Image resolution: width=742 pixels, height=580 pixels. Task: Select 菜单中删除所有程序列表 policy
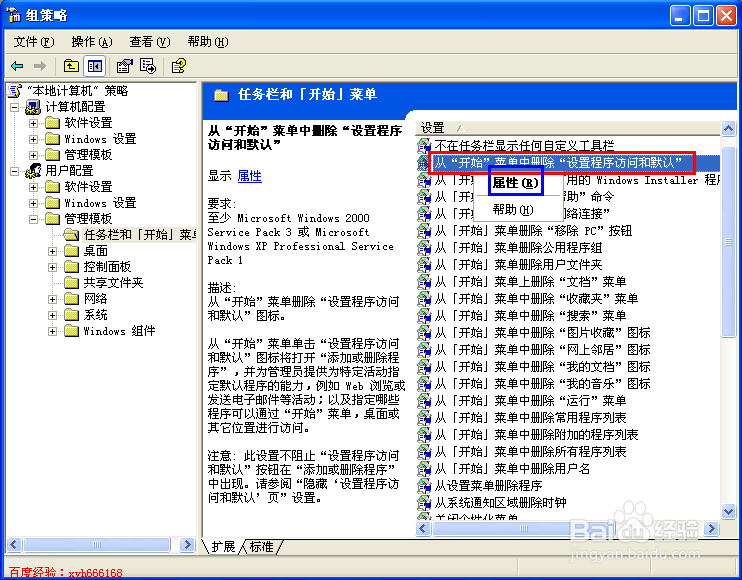pyautogui.click(x=530, y=452)
